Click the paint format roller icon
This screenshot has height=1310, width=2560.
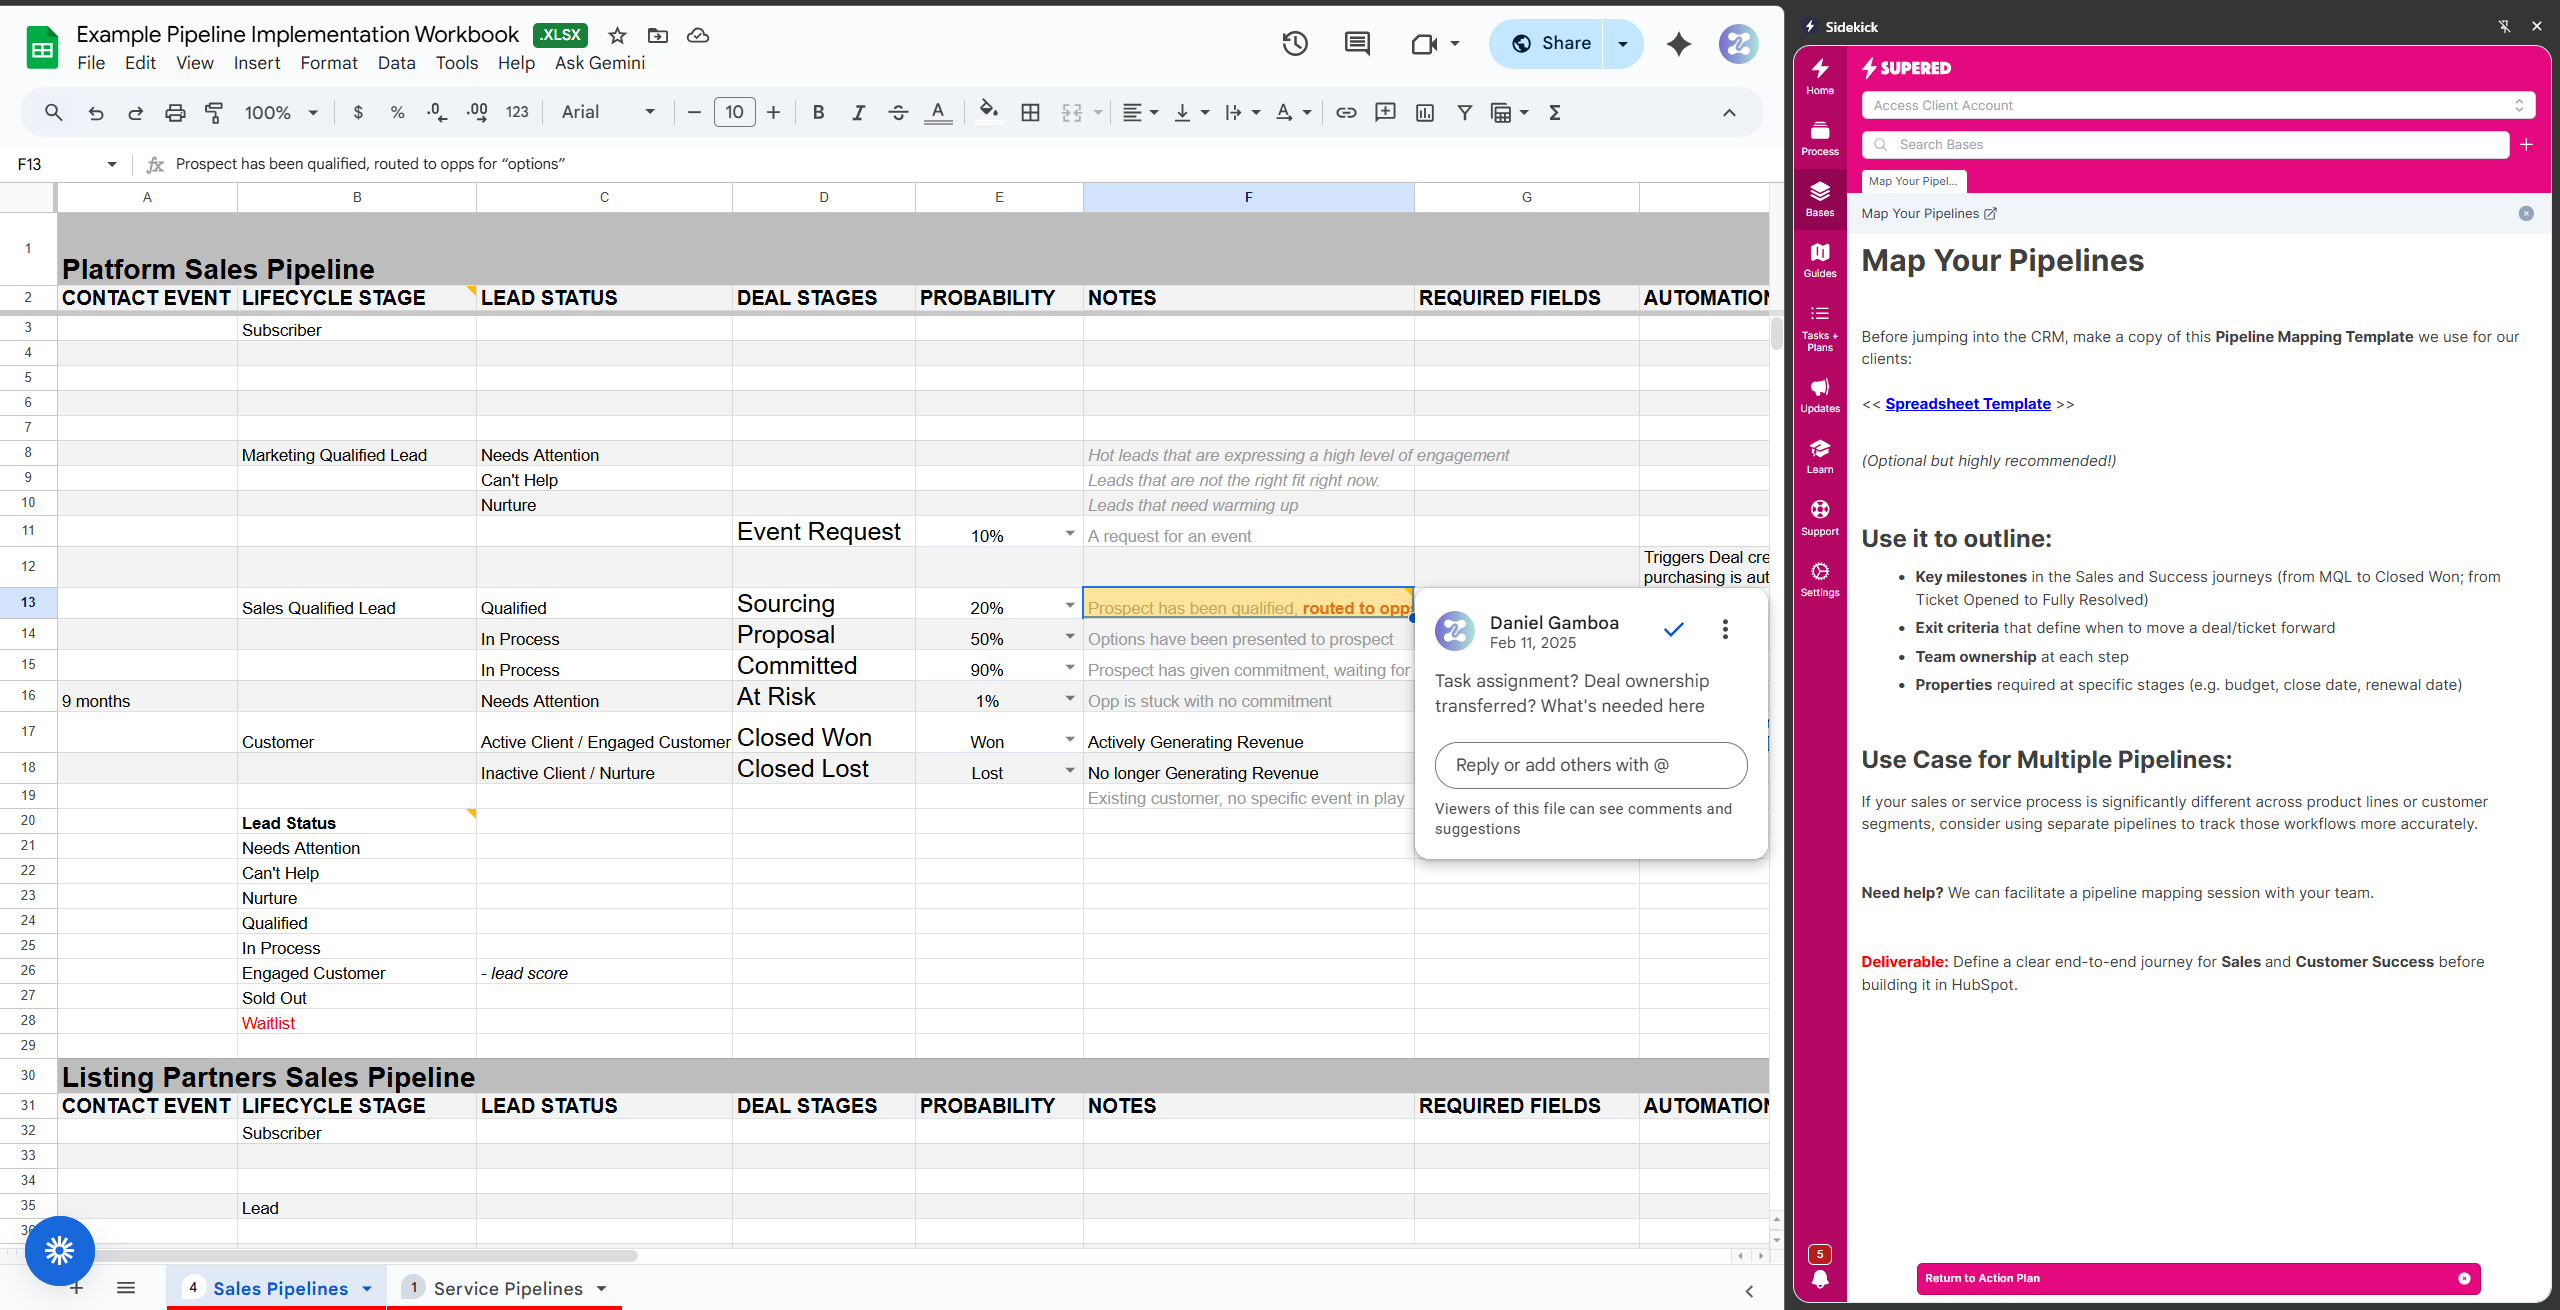(214, 113)
